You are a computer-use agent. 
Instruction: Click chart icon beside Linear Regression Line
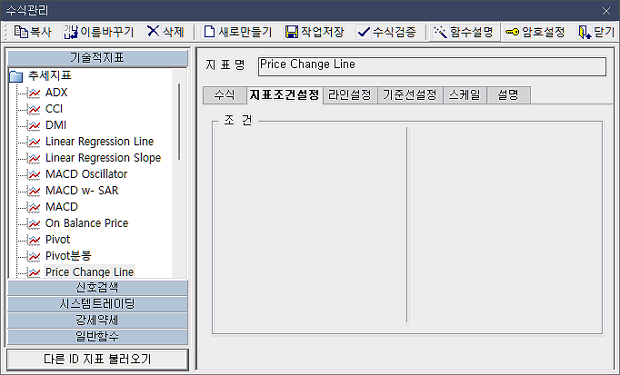(34, 142)
